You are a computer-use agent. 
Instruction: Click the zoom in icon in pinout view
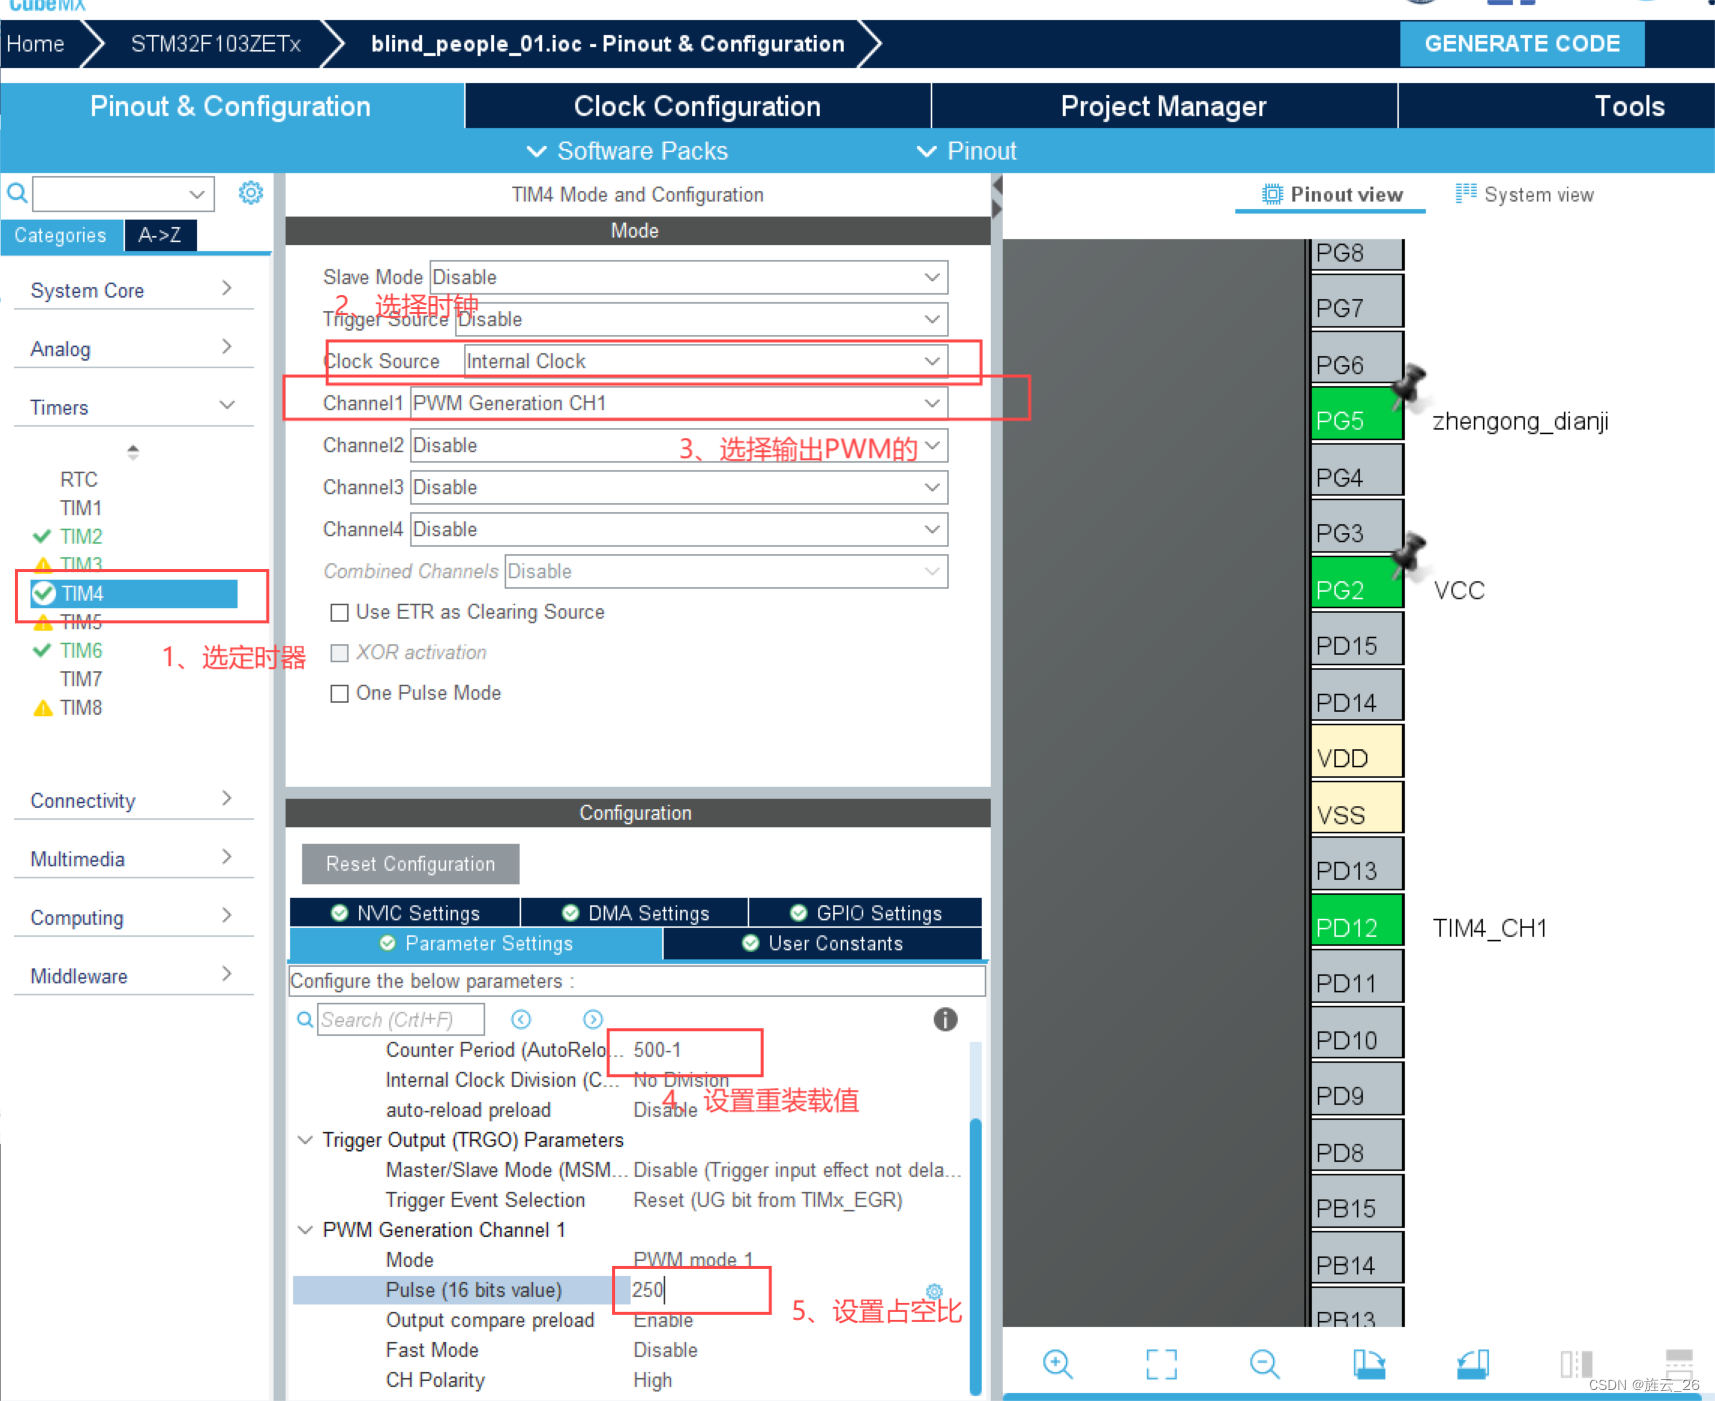(x=1057, y=1363)
